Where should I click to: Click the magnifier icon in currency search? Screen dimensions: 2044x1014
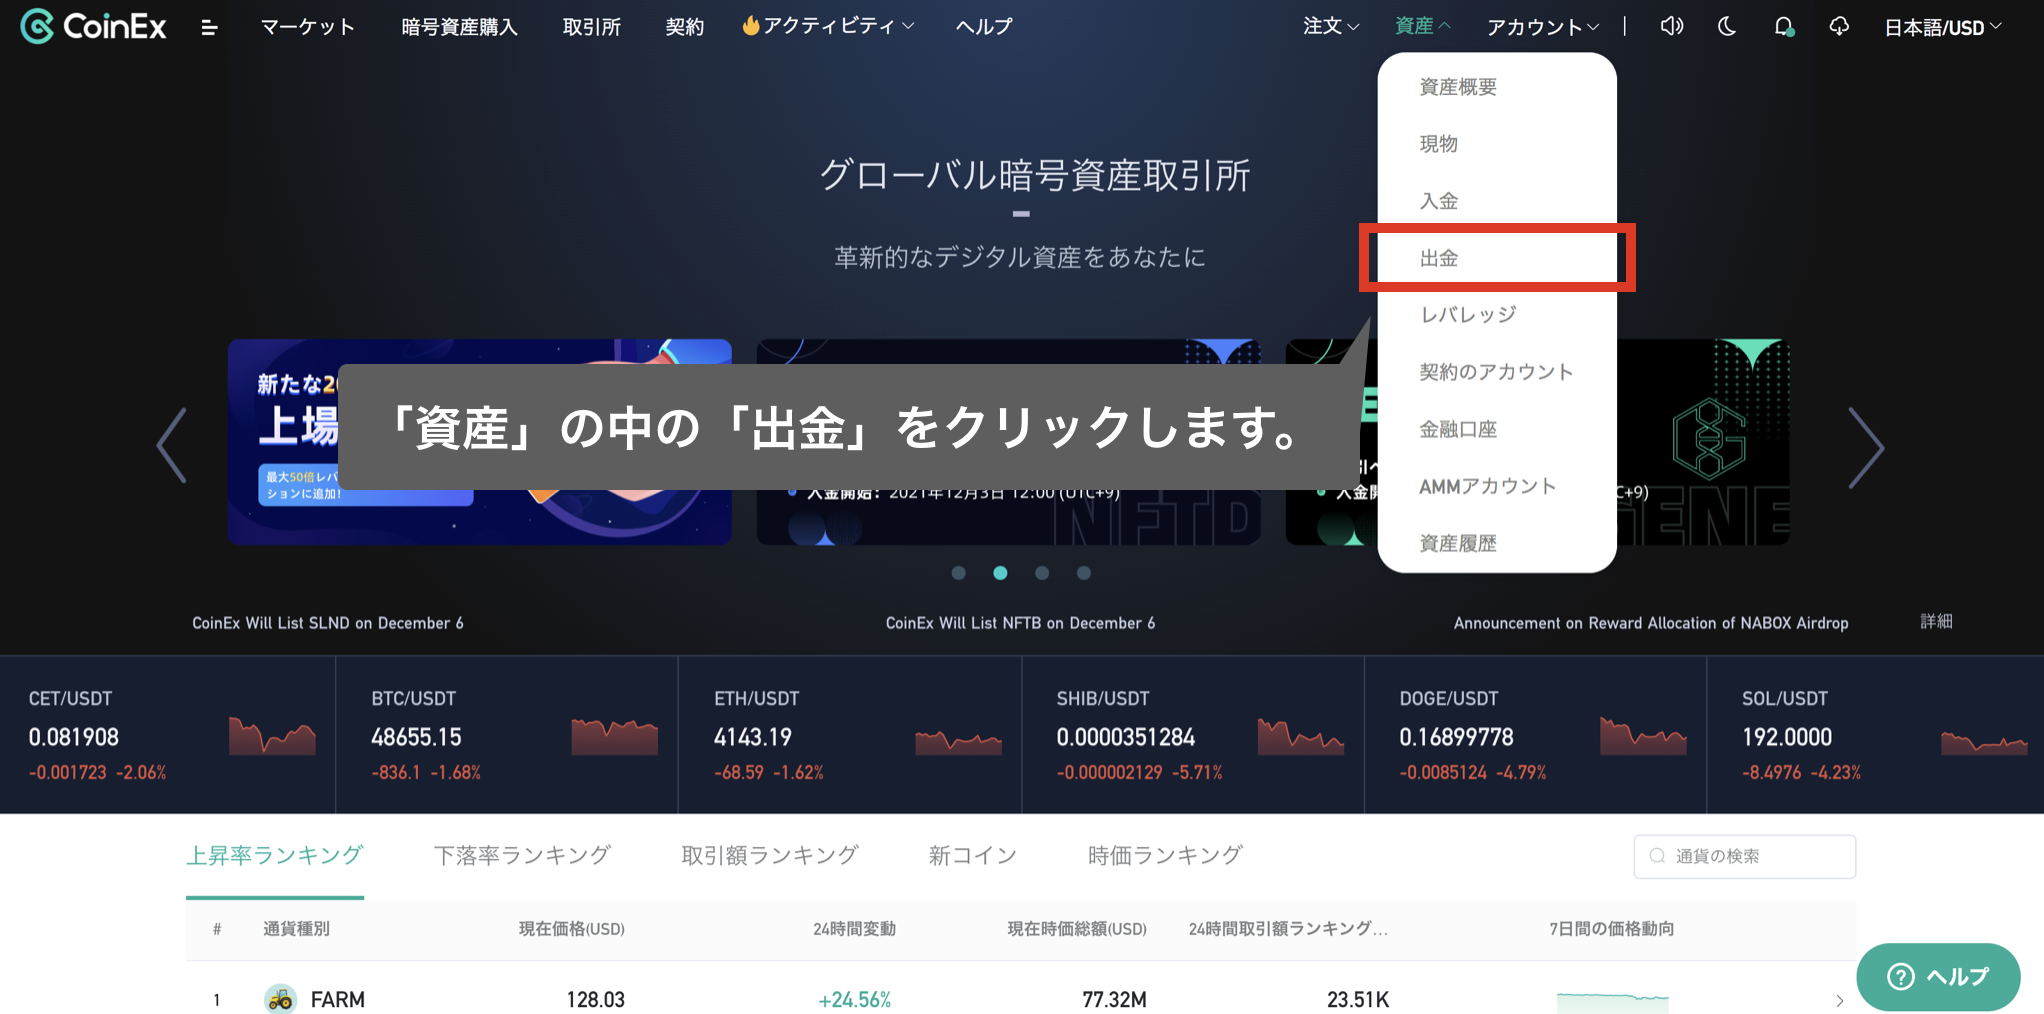point(1657,856)
